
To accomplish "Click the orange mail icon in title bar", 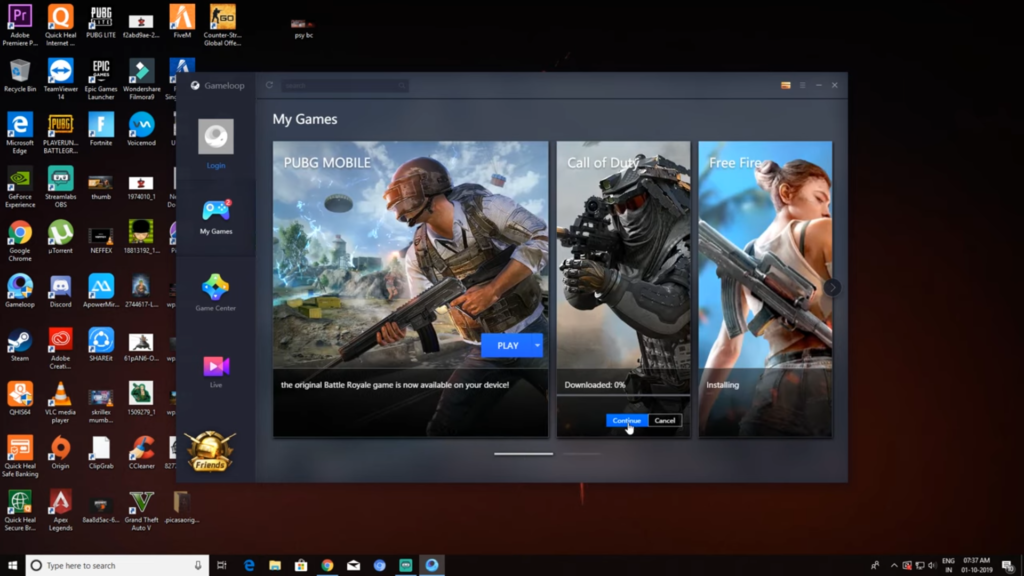I will [x=786, y=85].
